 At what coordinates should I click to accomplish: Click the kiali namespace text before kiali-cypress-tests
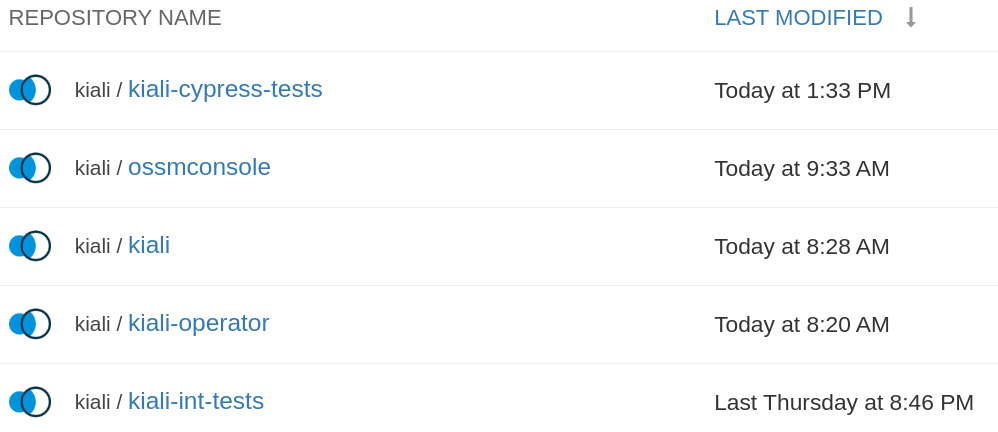(x=92, y=90)
